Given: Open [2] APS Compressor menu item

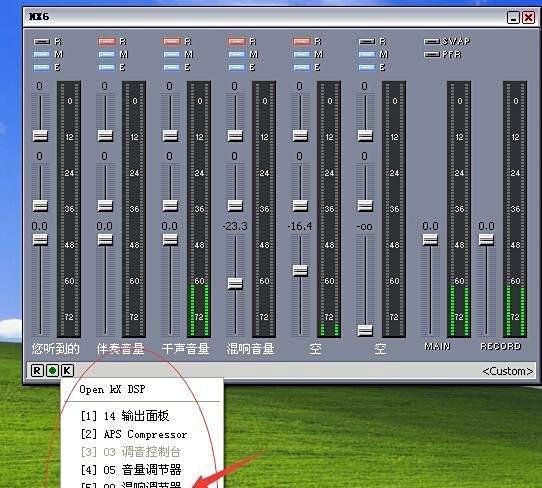Looking at the screenshot, I should point(134,434).
